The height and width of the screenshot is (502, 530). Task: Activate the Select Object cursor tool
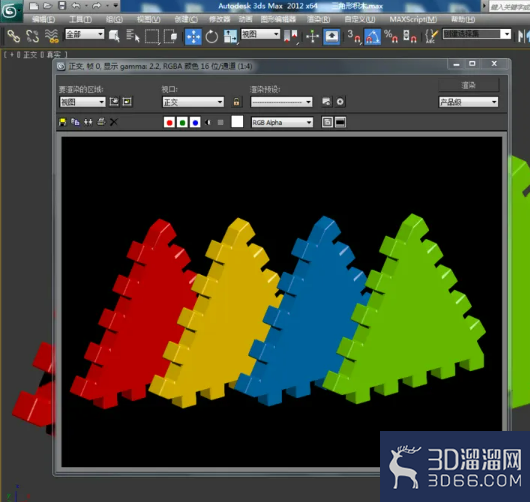tap(114, 36)
